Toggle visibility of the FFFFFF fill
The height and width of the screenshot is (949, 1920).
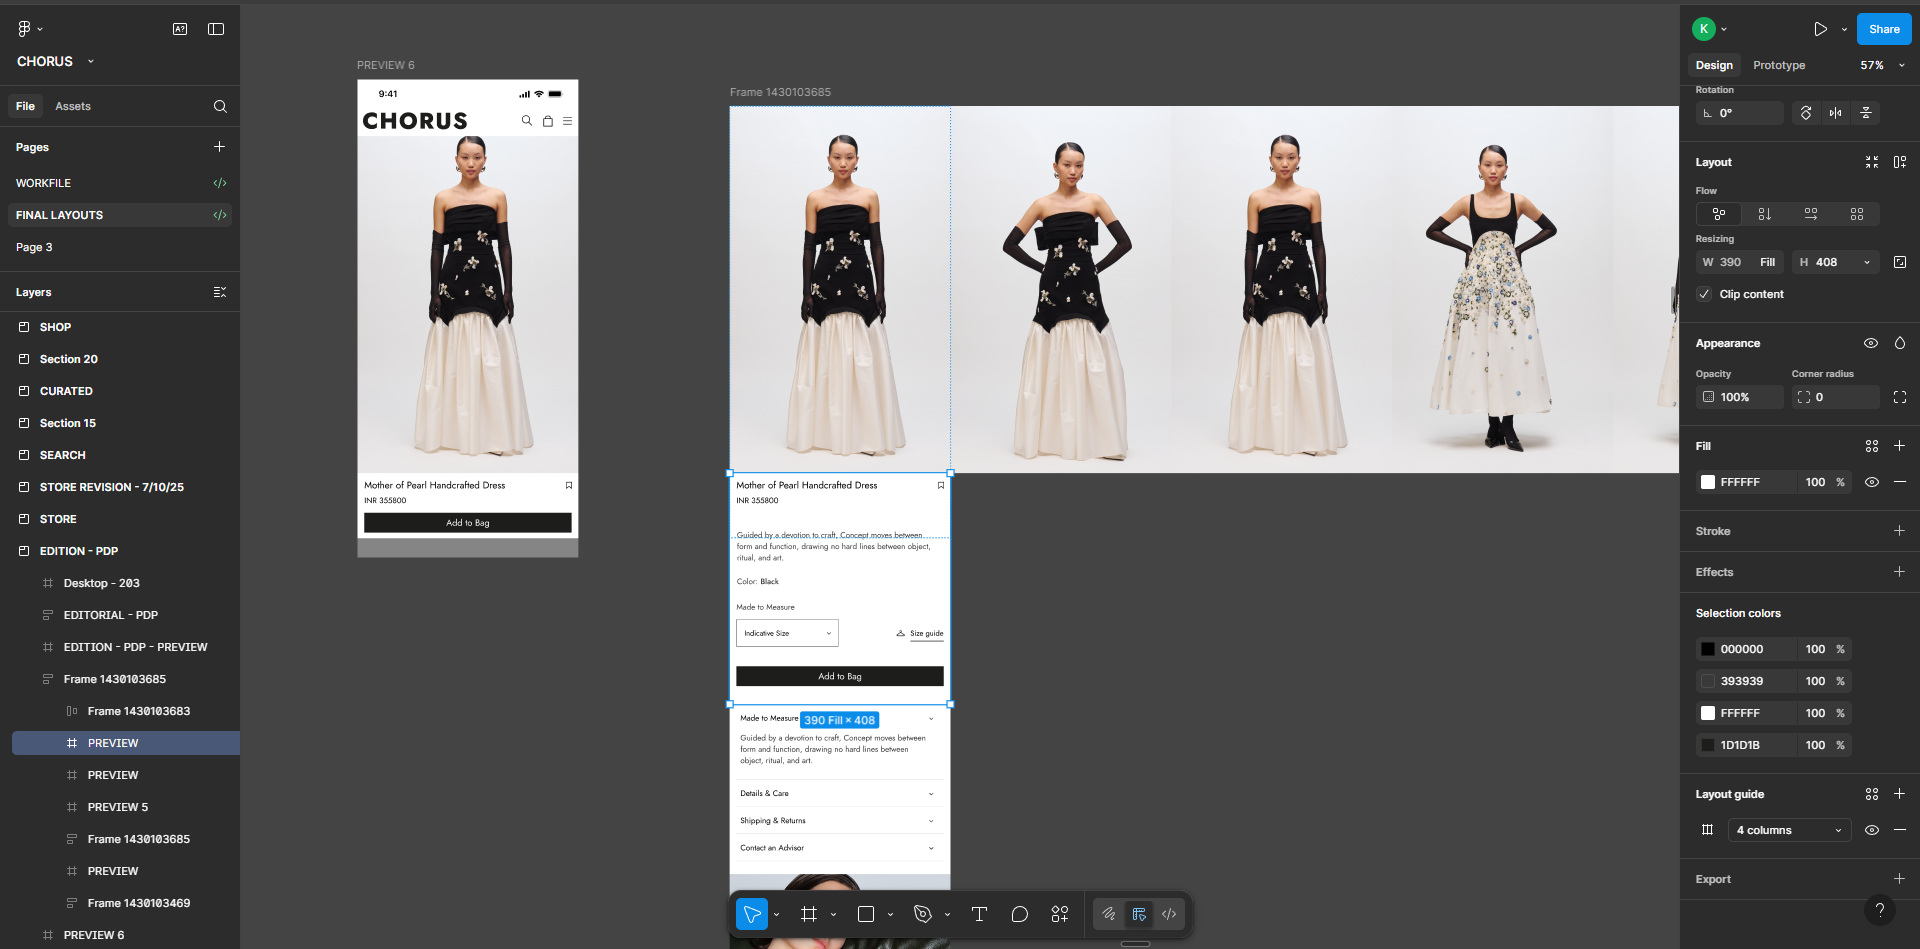[x=1871, y=482]
